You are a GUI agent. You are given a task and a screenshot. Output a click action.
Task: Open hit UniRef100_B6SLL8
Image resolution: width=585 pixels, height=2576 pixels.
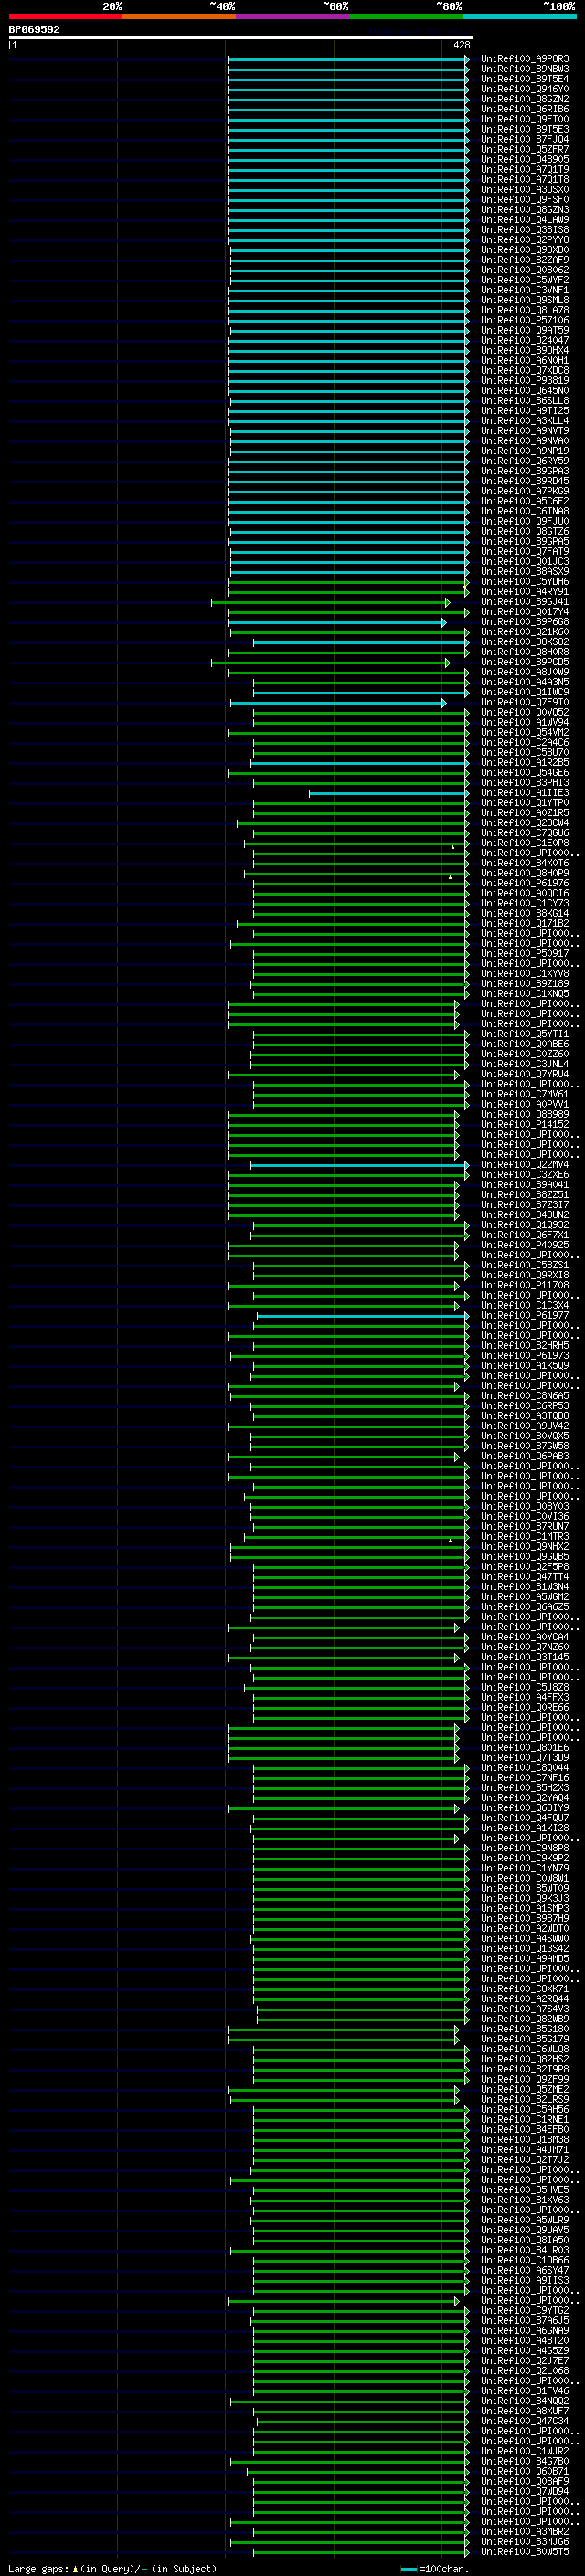(524, 401)
